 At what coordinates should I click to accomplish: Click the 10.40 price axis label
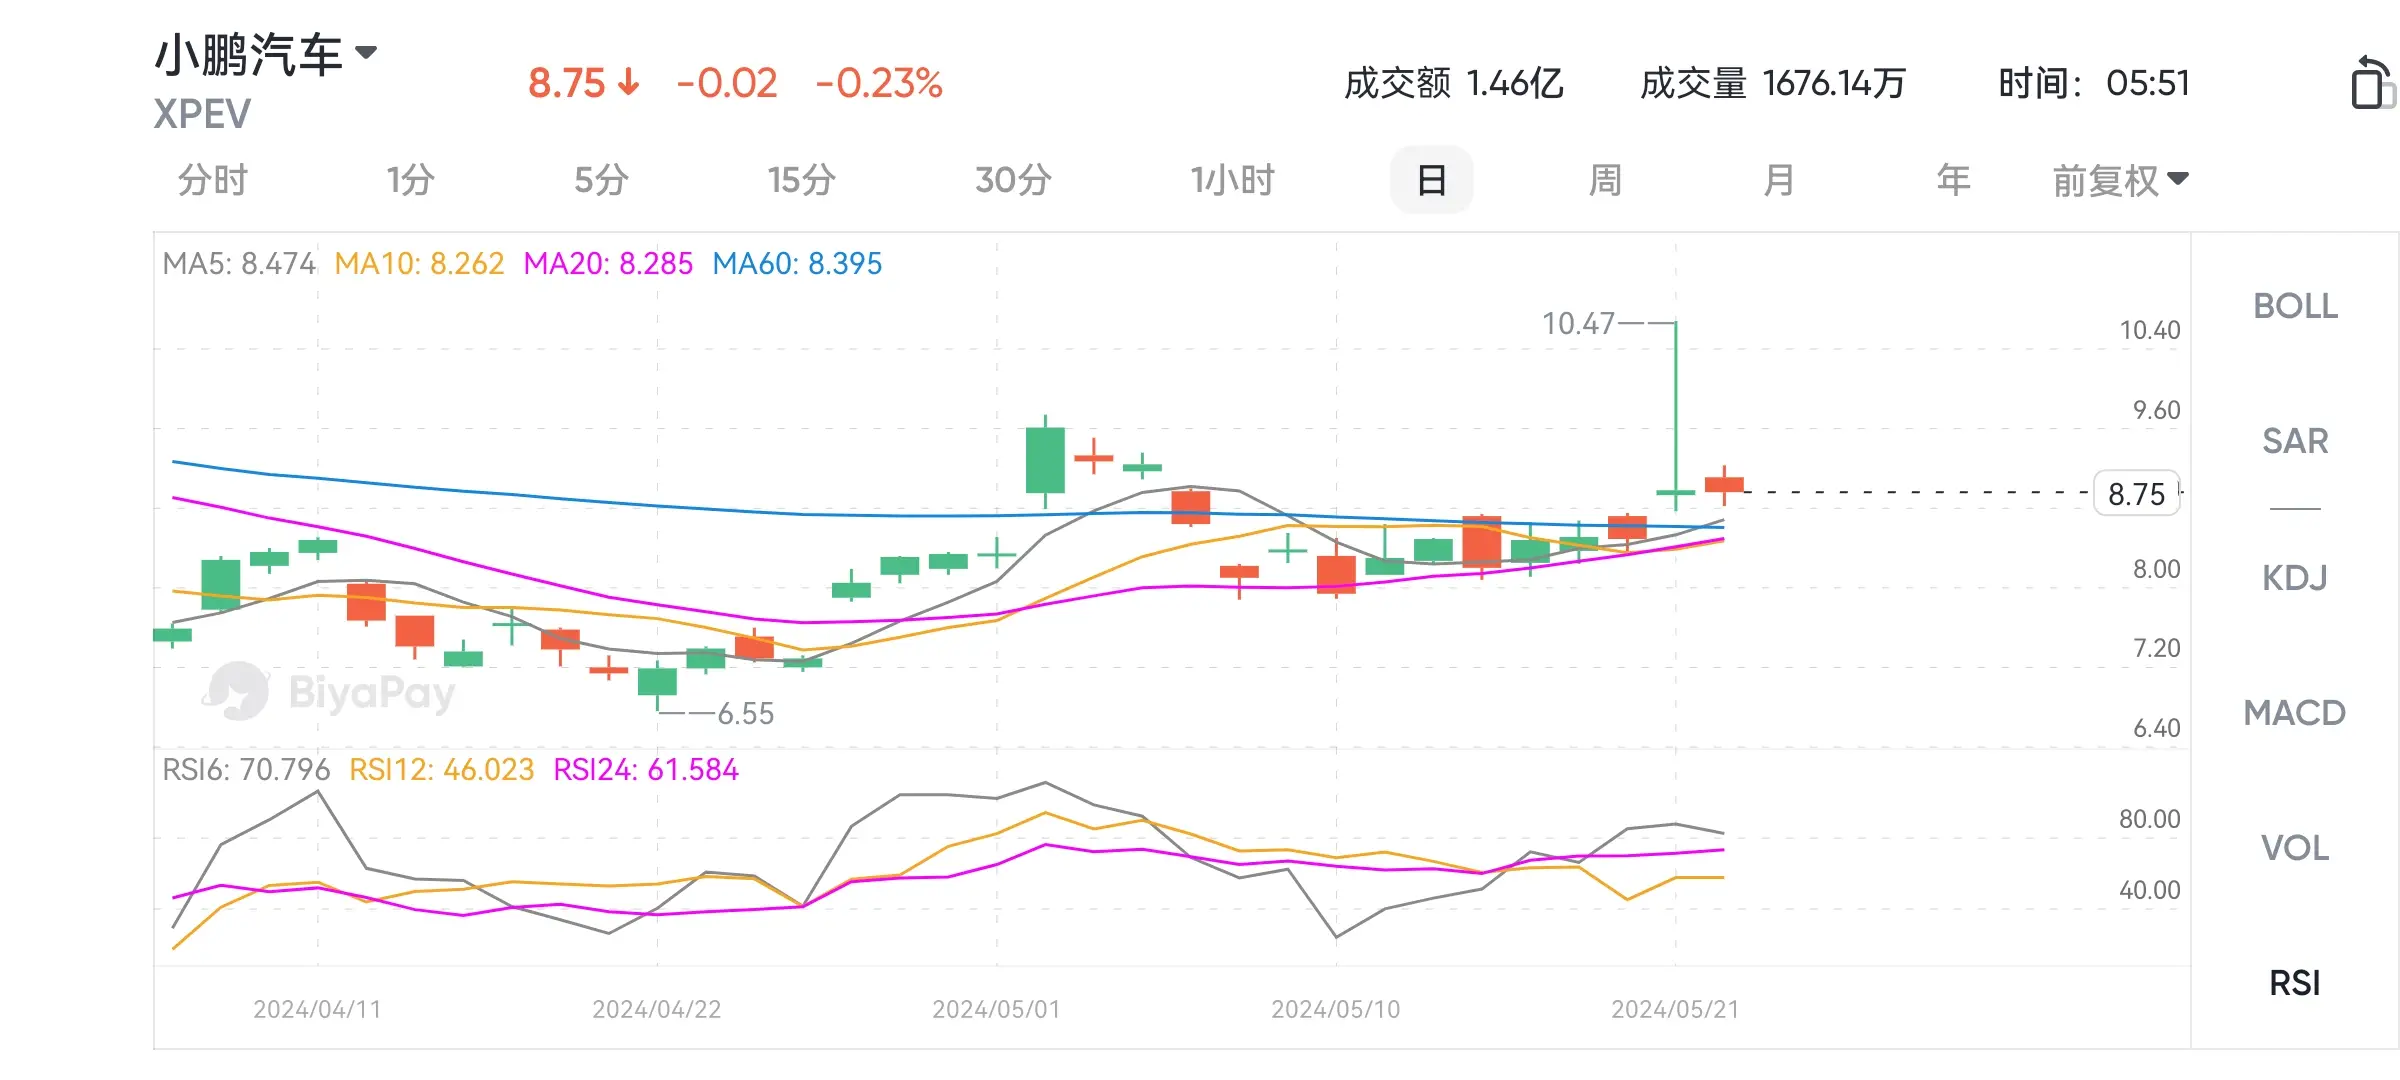tap(2150, 330)
